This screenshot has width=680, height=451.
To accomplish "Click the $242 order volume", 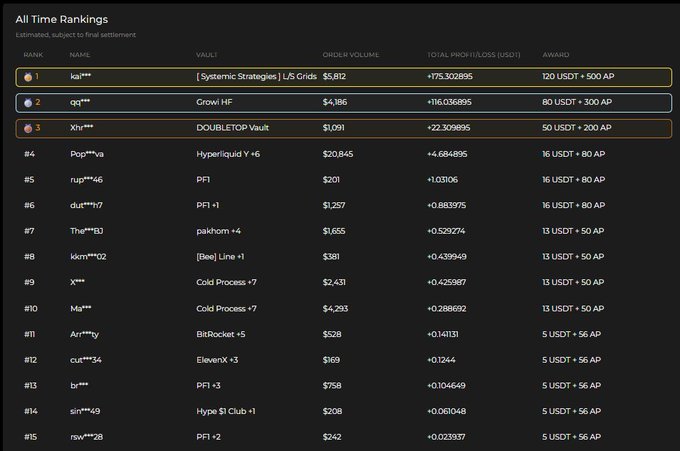I will 332,437.
